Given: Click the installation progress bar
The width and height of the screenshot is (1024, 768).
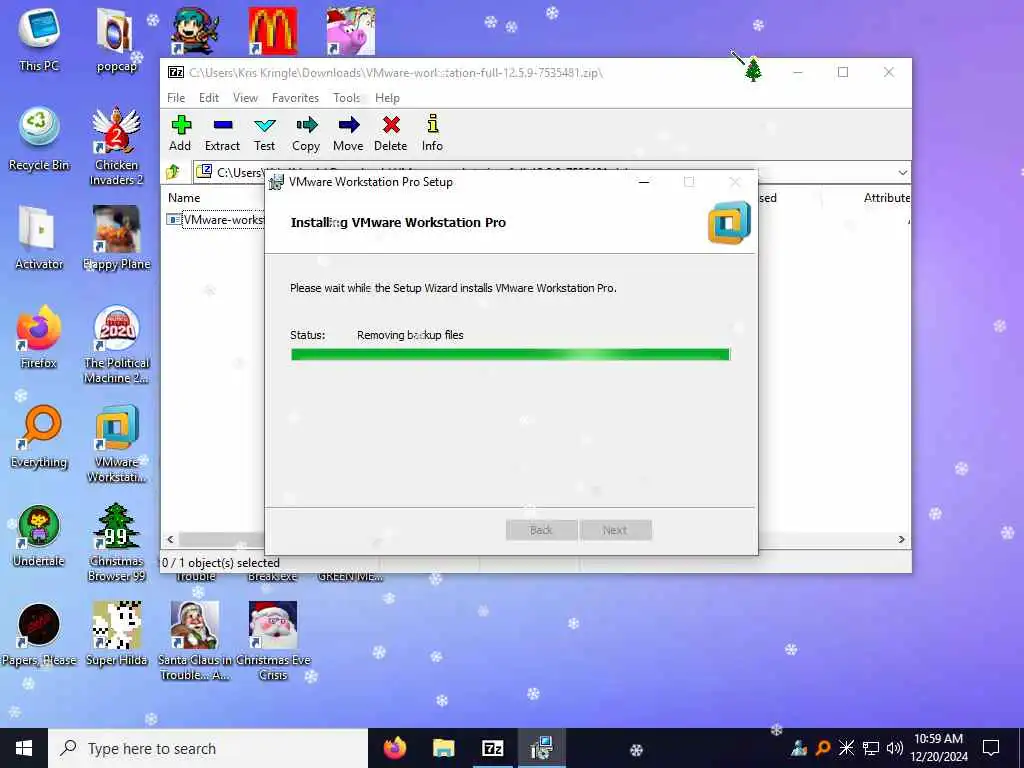Looking at the screenshot, I should click(510, 355).
